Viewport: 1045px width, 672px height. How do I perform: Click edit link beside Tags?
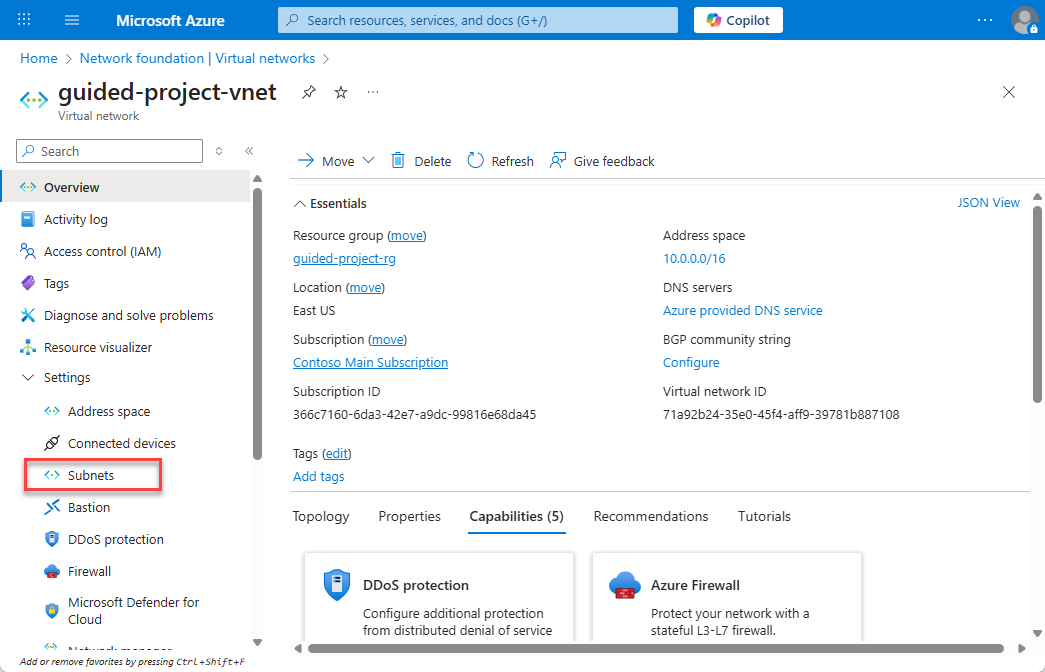pos(337,453)
